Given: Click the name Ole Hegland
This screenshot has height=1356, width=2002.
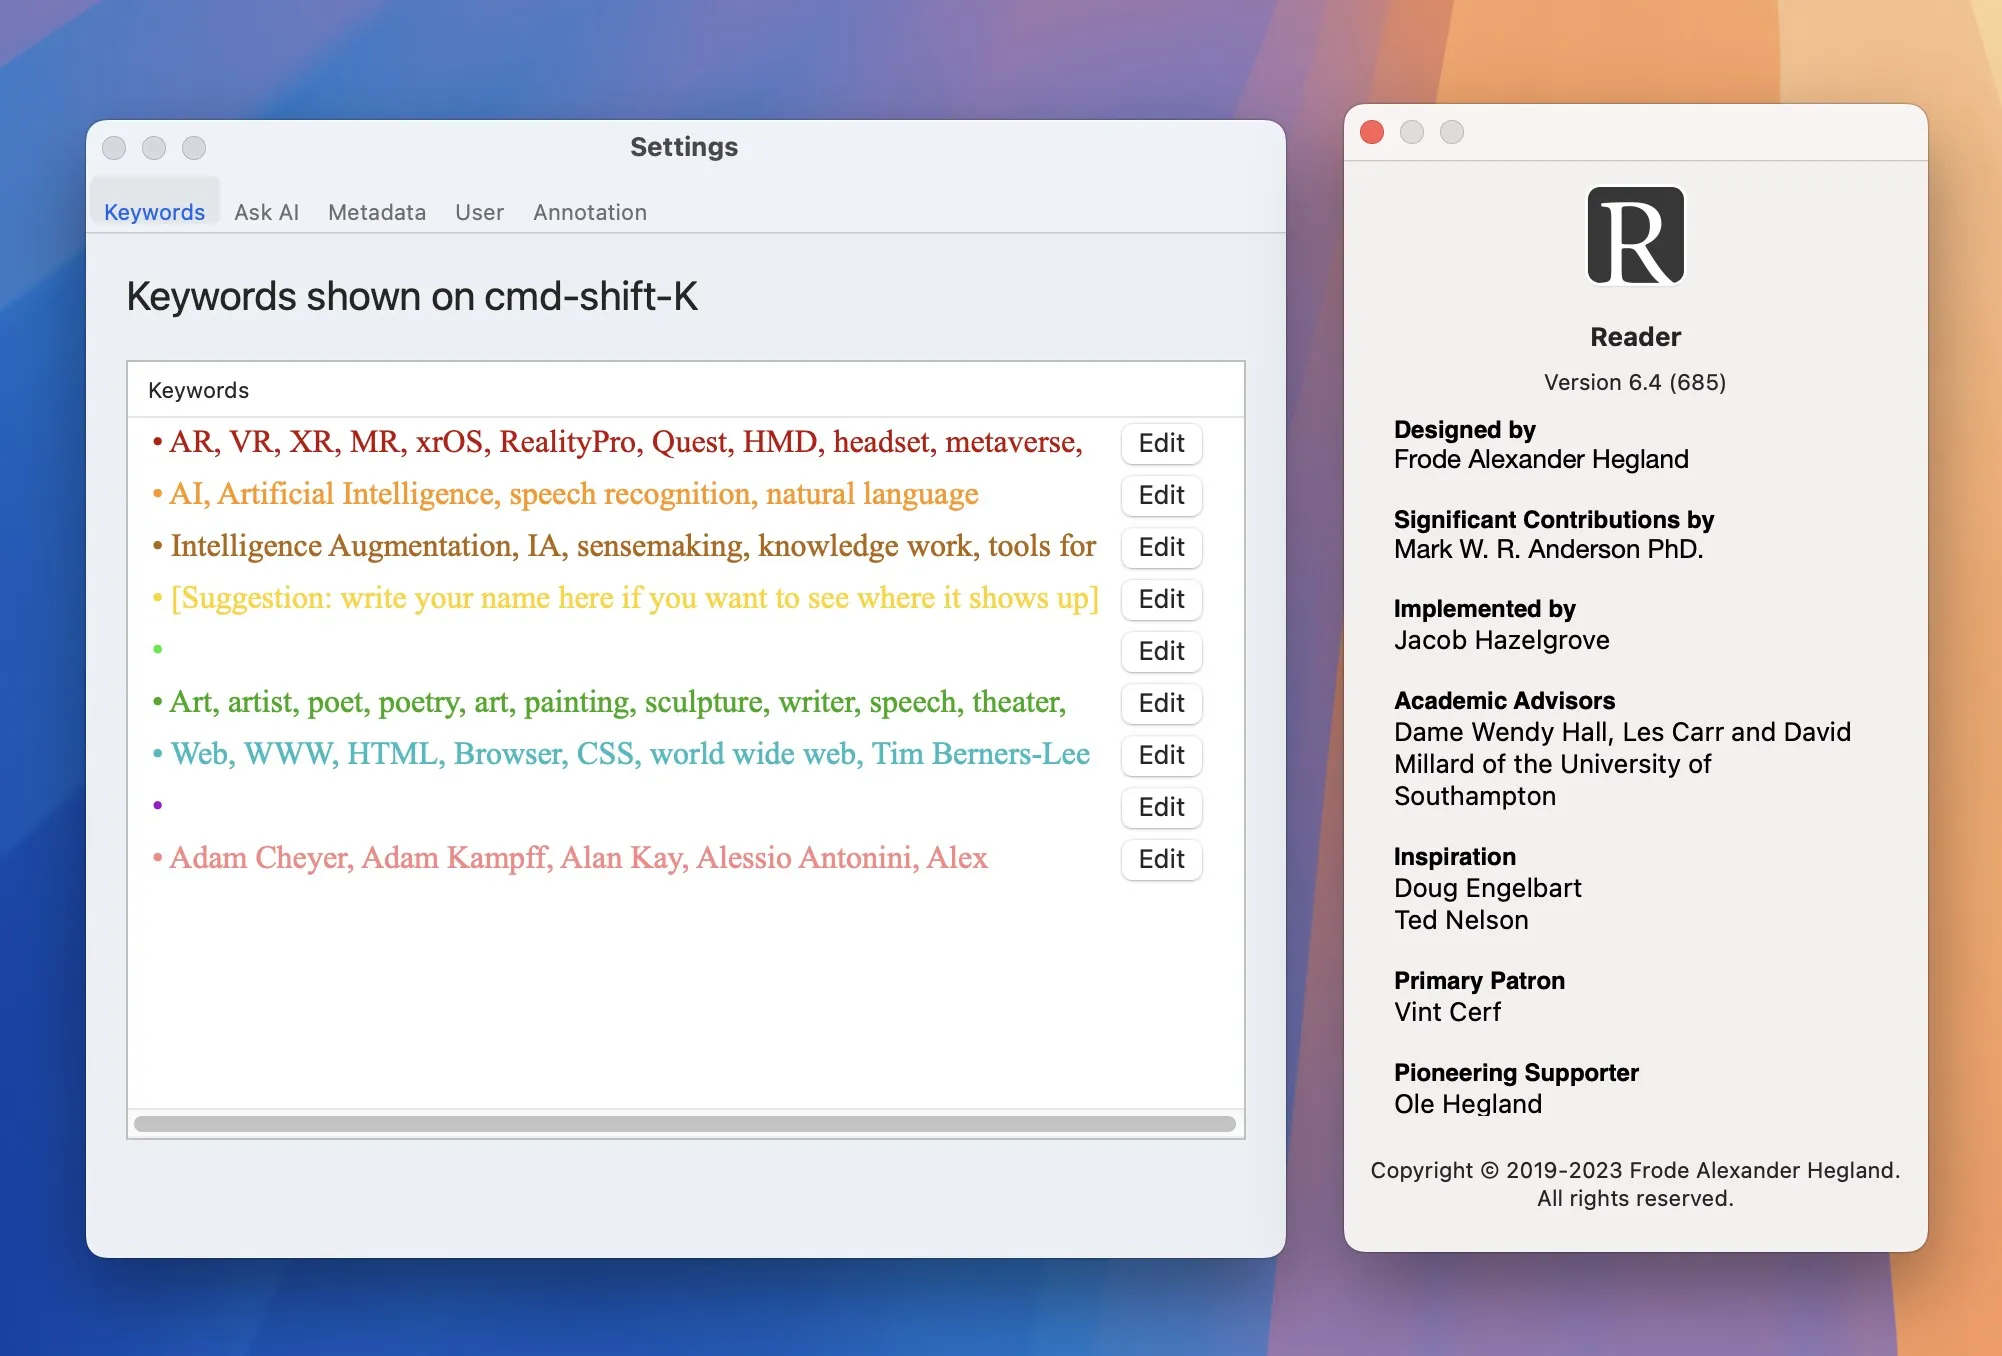Looking at the screenshot, I should [1468, 1104].
